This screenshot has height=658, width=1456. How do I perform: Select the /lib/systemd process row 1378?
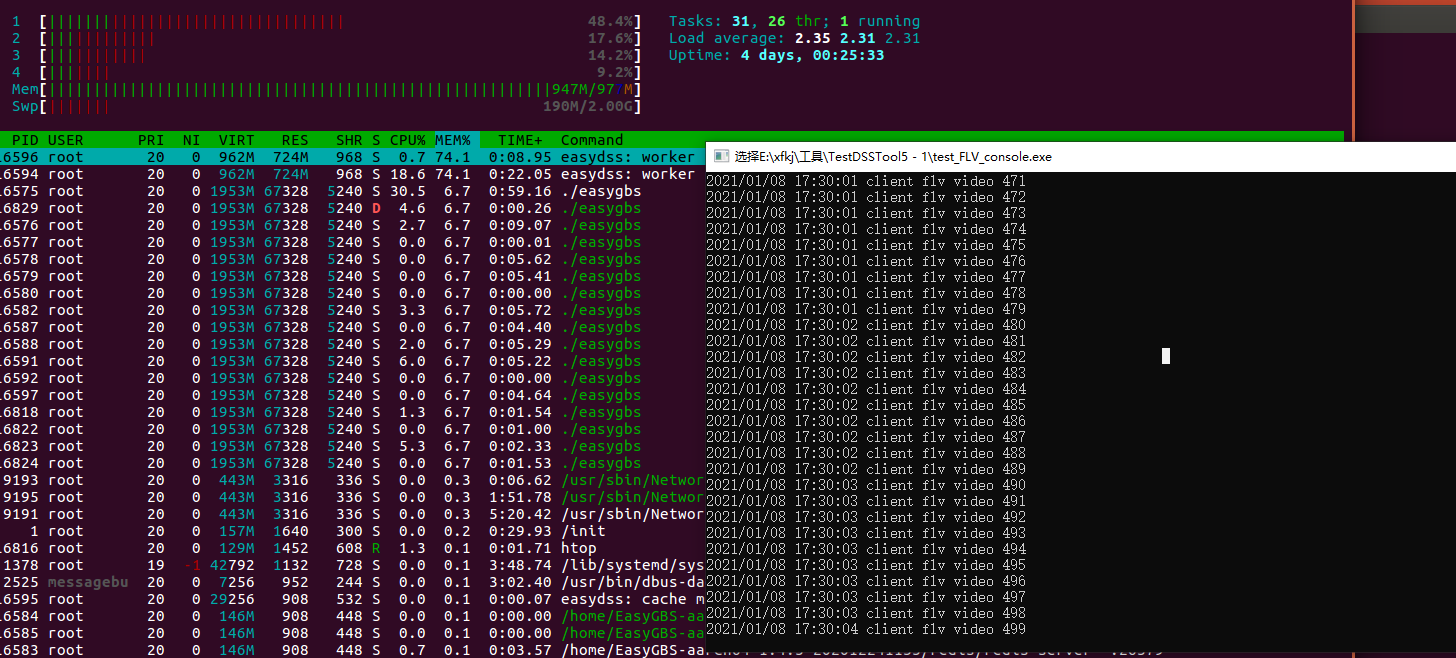[352, 565]
